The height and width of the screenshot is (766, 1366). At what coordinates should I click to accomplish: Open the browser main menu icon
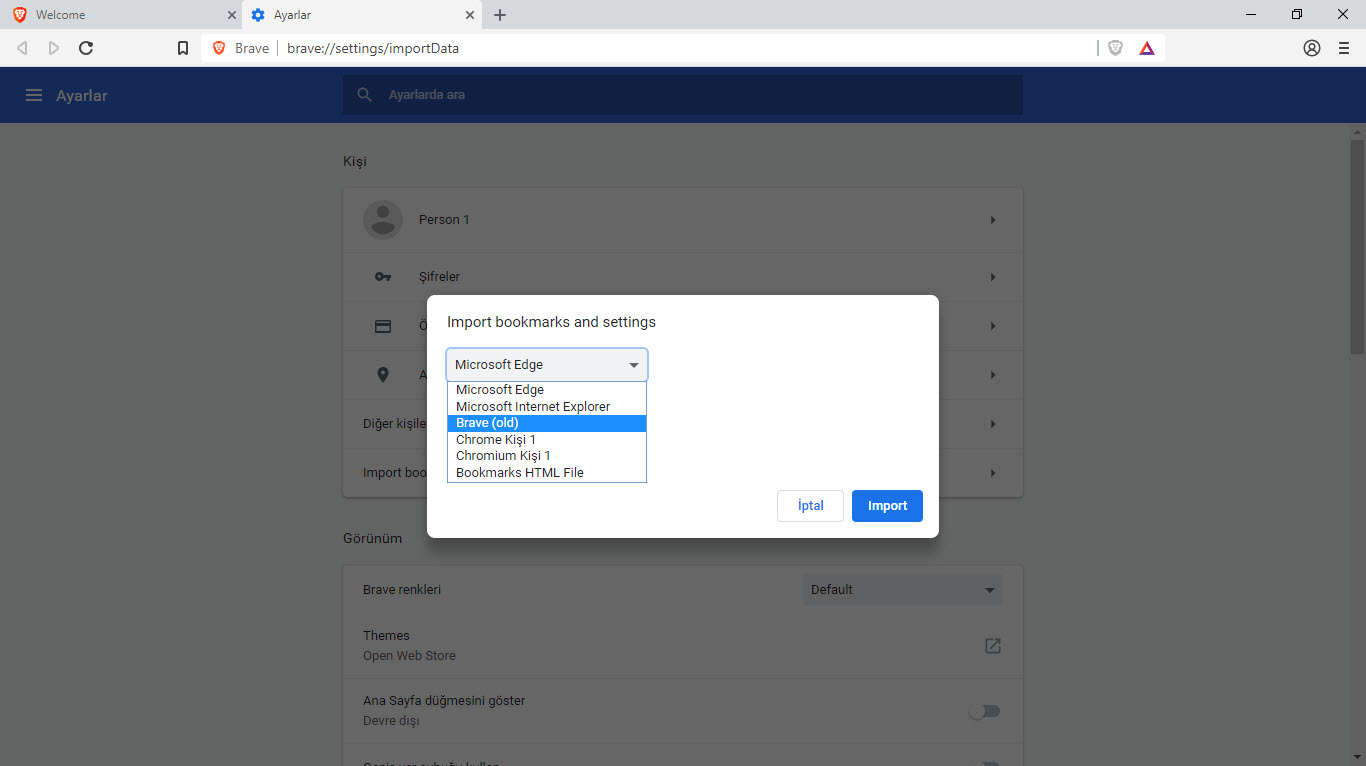[x=1344, y=48]
